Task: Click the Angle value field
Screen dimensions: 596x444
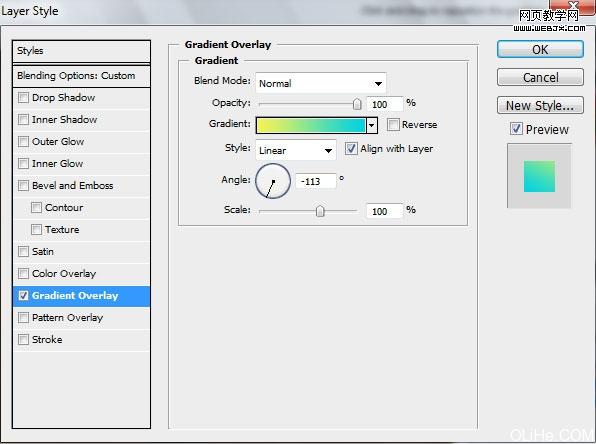Action: (x=315, y=181)
